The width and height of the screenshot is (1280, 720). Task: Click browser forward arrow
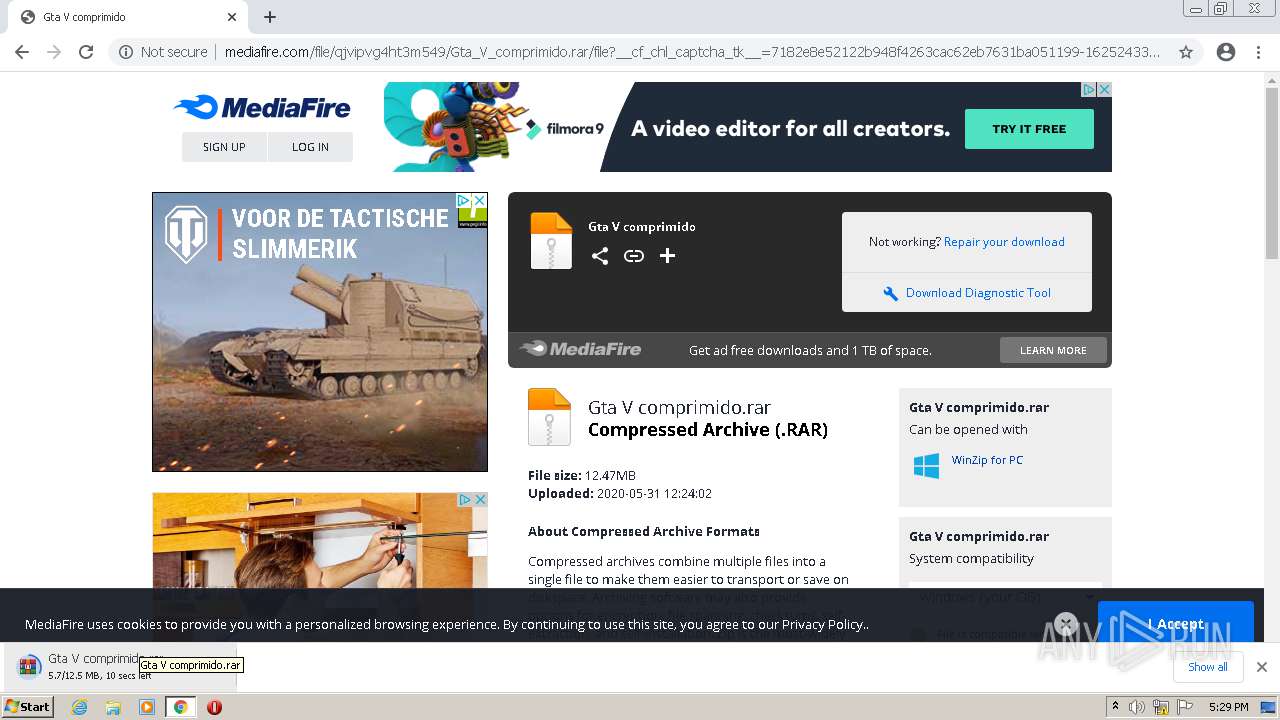[x=54, y=52]
